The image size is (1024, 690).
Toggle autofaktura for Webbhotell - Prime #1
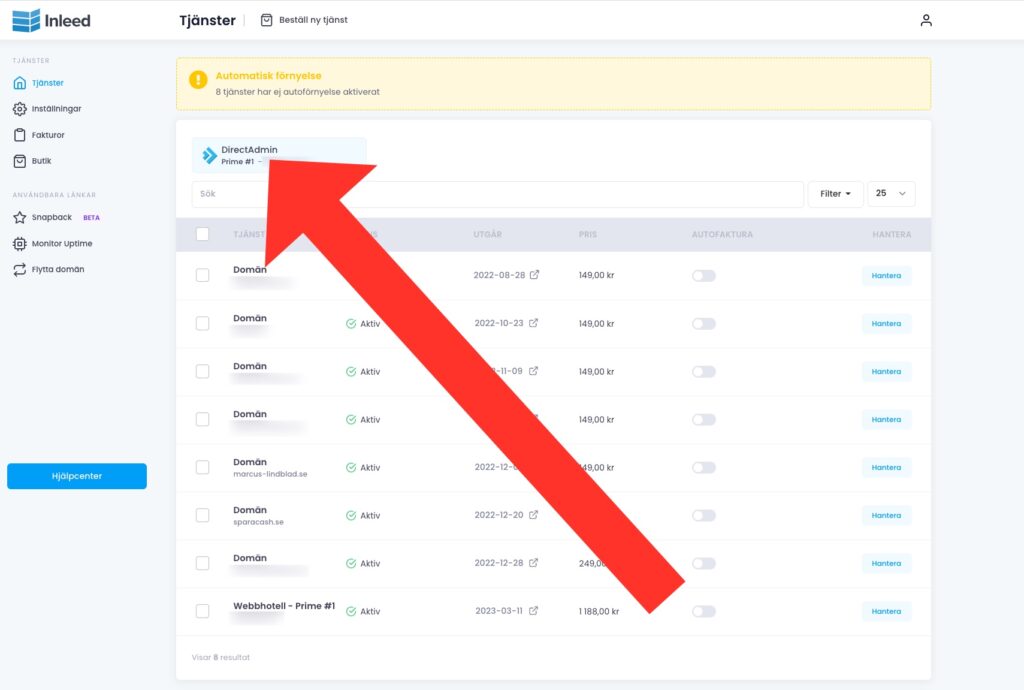click(x=704, y=612)
